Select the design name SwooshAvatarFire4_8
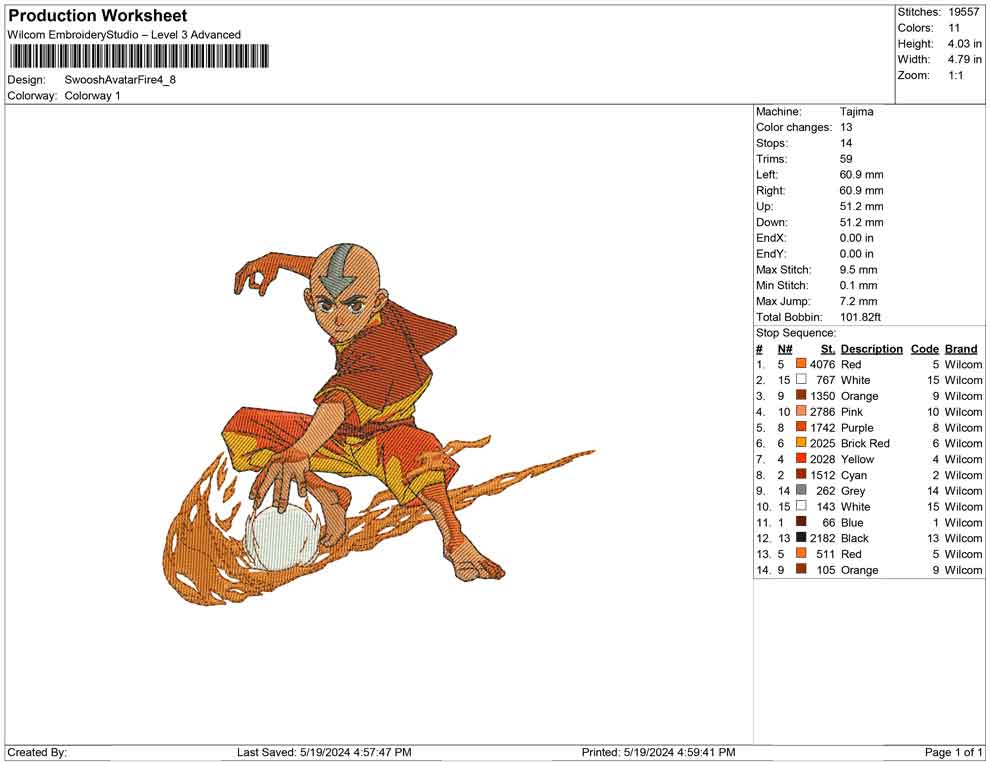 pos(120,80)
